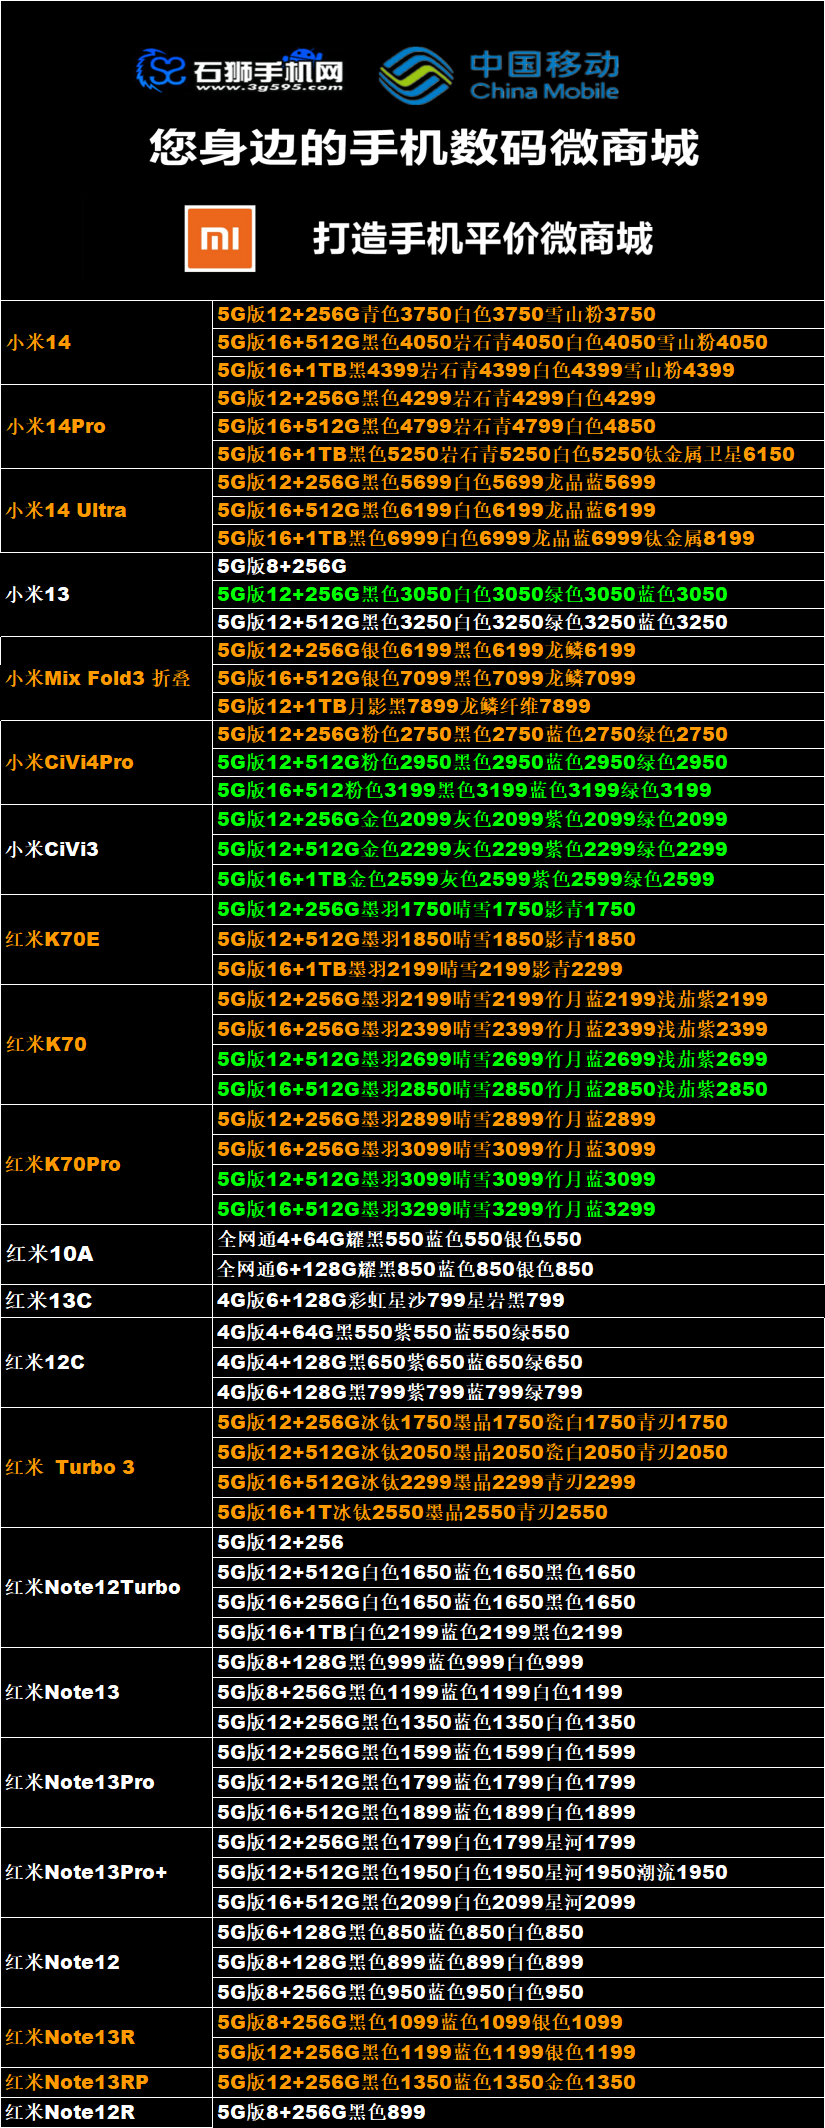Select row 5G版12+512G黑色1950 潮流1950
This screenshot has width=825, height=2128.
(x=519, y=1872)
